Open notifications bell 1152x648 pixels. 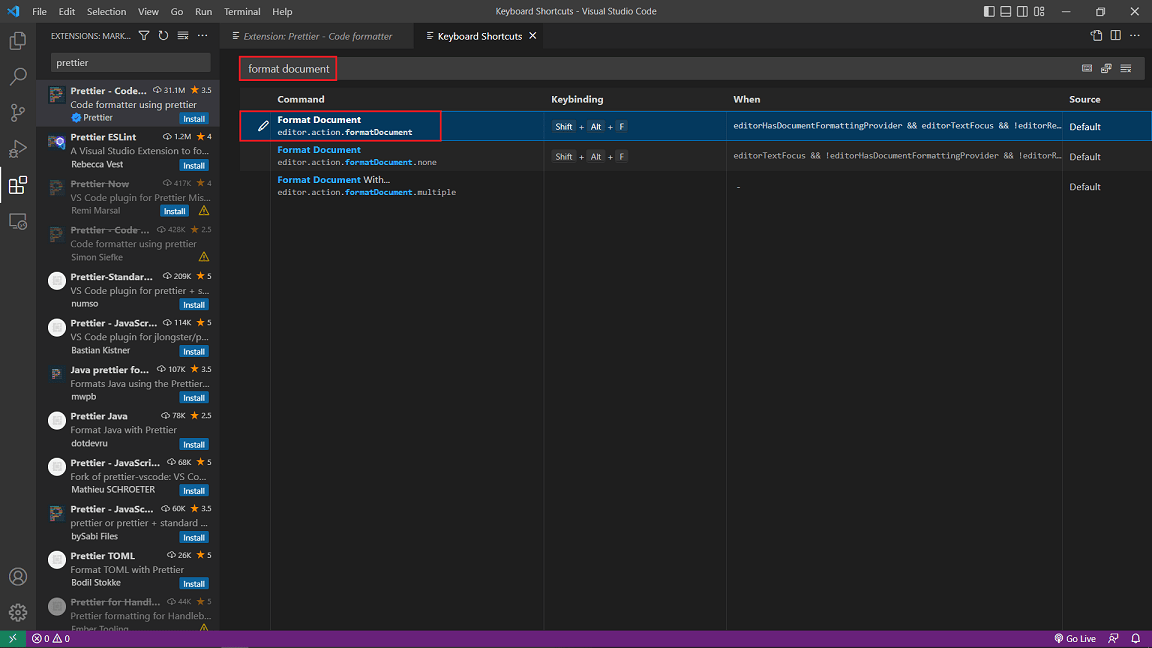click(x=1136, y=638)
